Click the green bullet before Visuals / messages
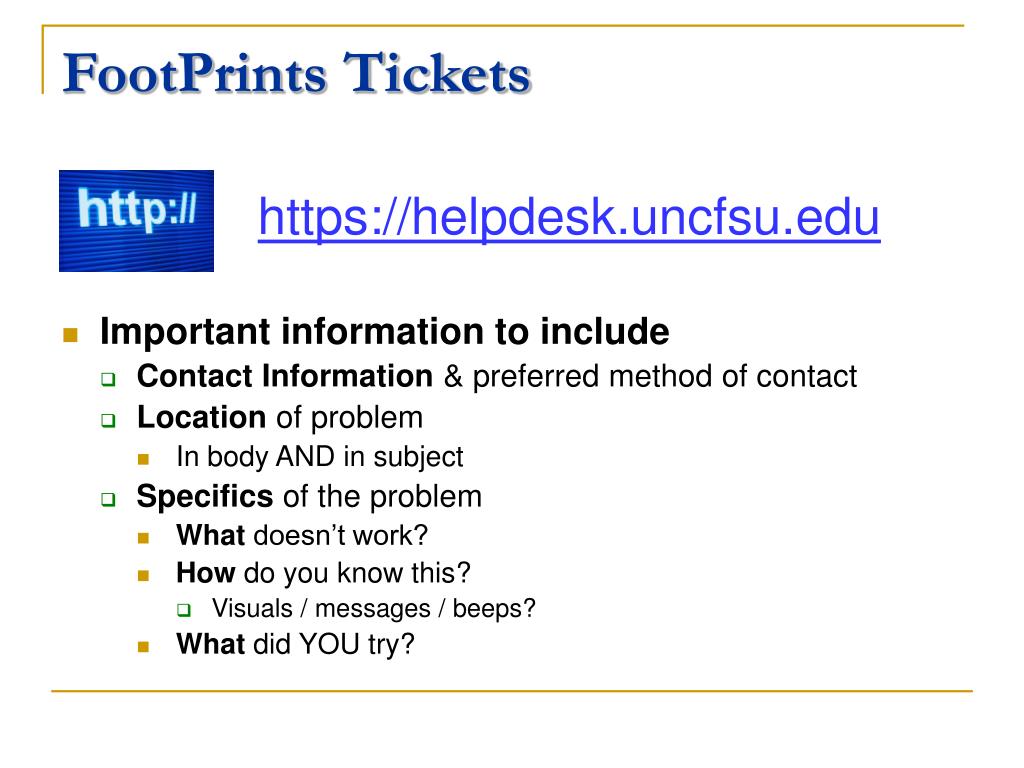1024x768 pixels. 184,611
